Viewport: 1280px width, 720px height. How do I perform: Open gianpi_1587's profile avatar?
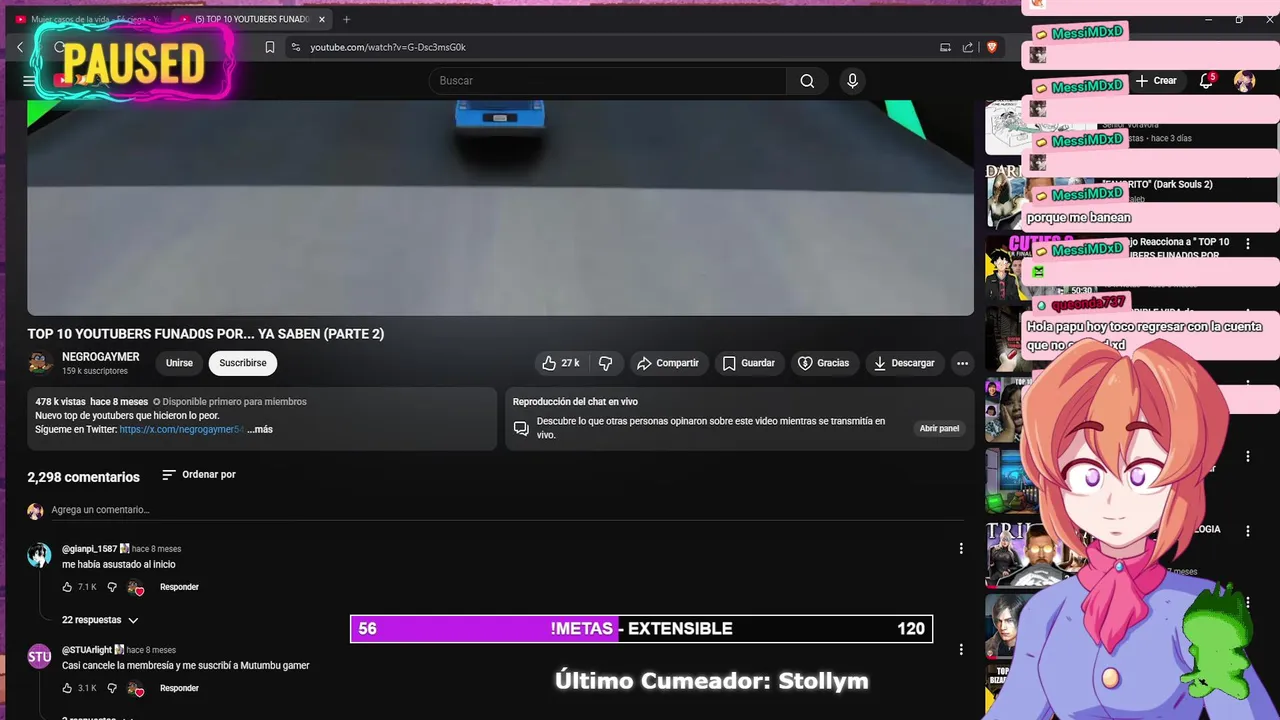pyautogui.click(x=39, y=556)
